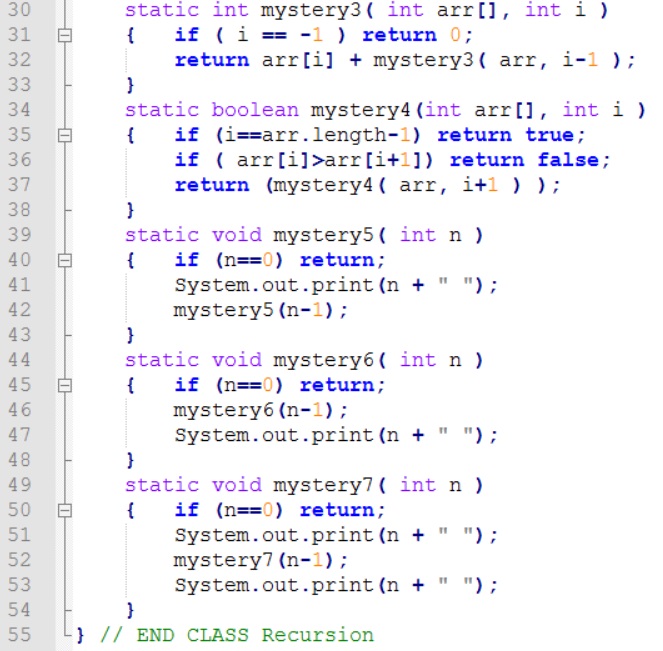Viewport: 663px width, 651px height.
Task: Click mystery6 method name on line 44
Action: 323,361
